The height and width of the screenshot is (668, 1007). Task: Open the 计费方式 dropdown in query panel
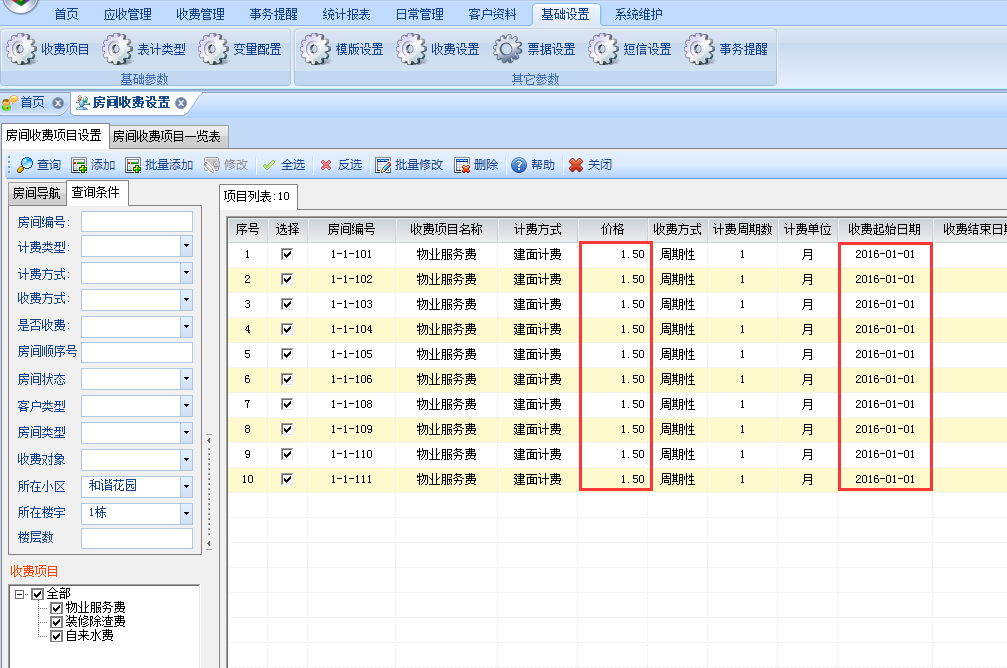186,273
